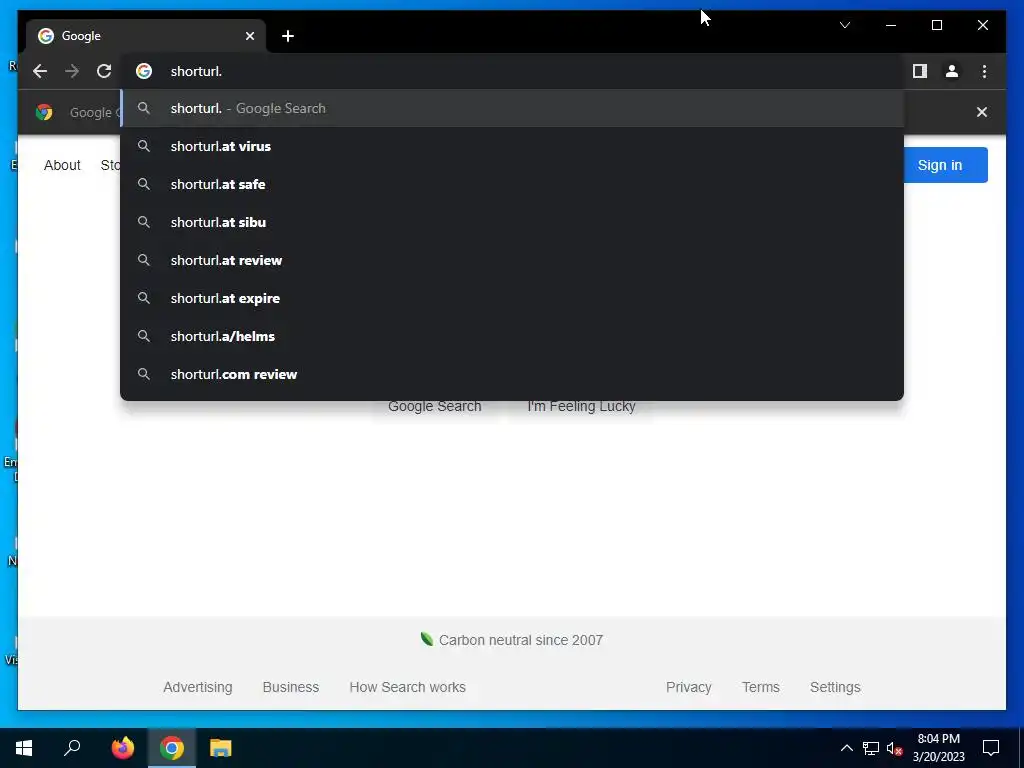Expand the tab search chevron

(x=844, y=25)
